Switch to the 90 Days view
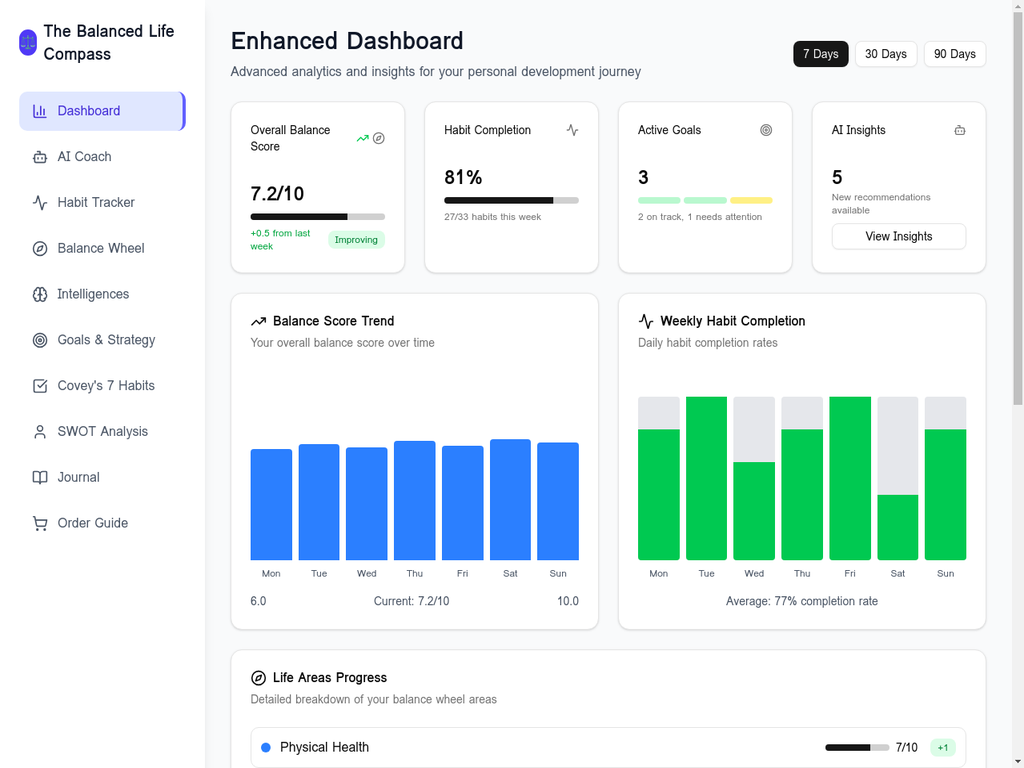The height and width of the screenshot is (768, 1024). (x=954, y=54)
